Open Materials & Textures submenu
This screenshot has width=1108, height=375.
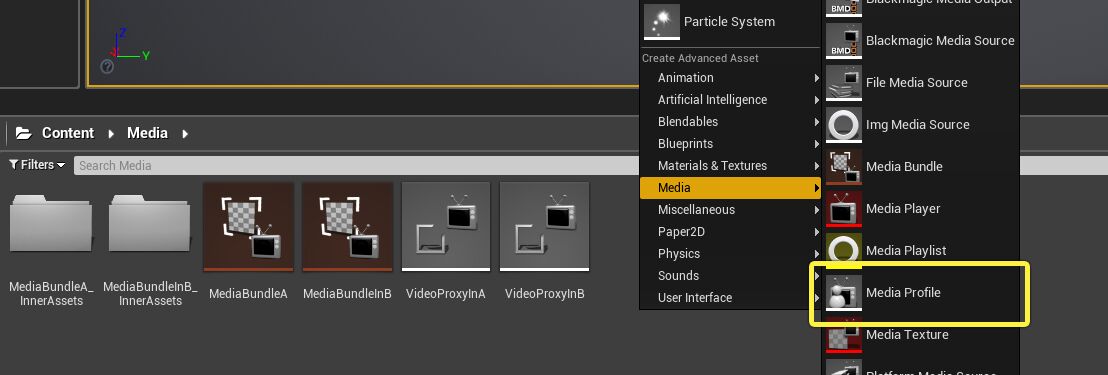point(730,165)
